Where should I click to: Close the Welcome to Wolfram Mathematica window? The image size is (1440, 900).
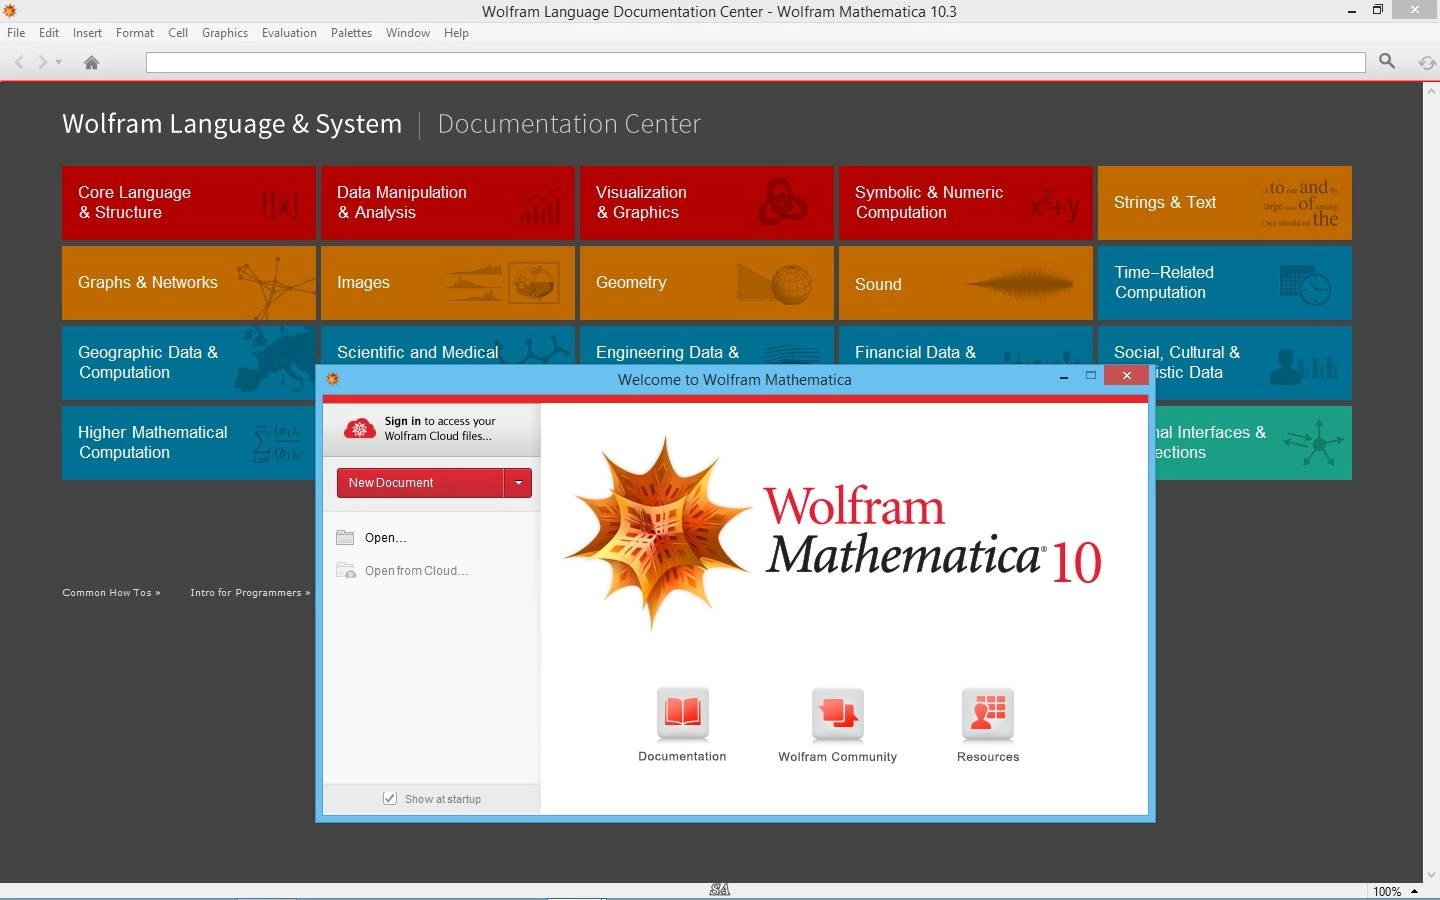(1127, 376)
